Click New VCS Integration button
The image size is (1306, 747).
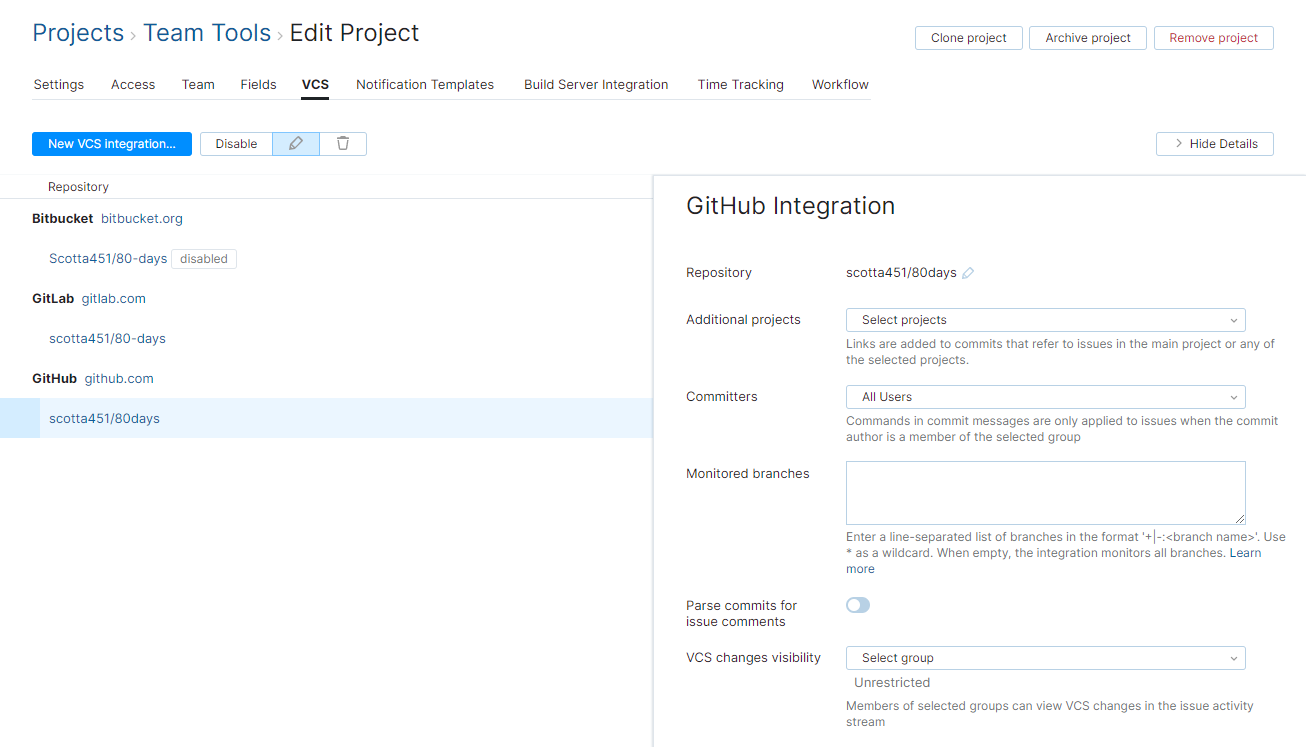click(111, 143)
